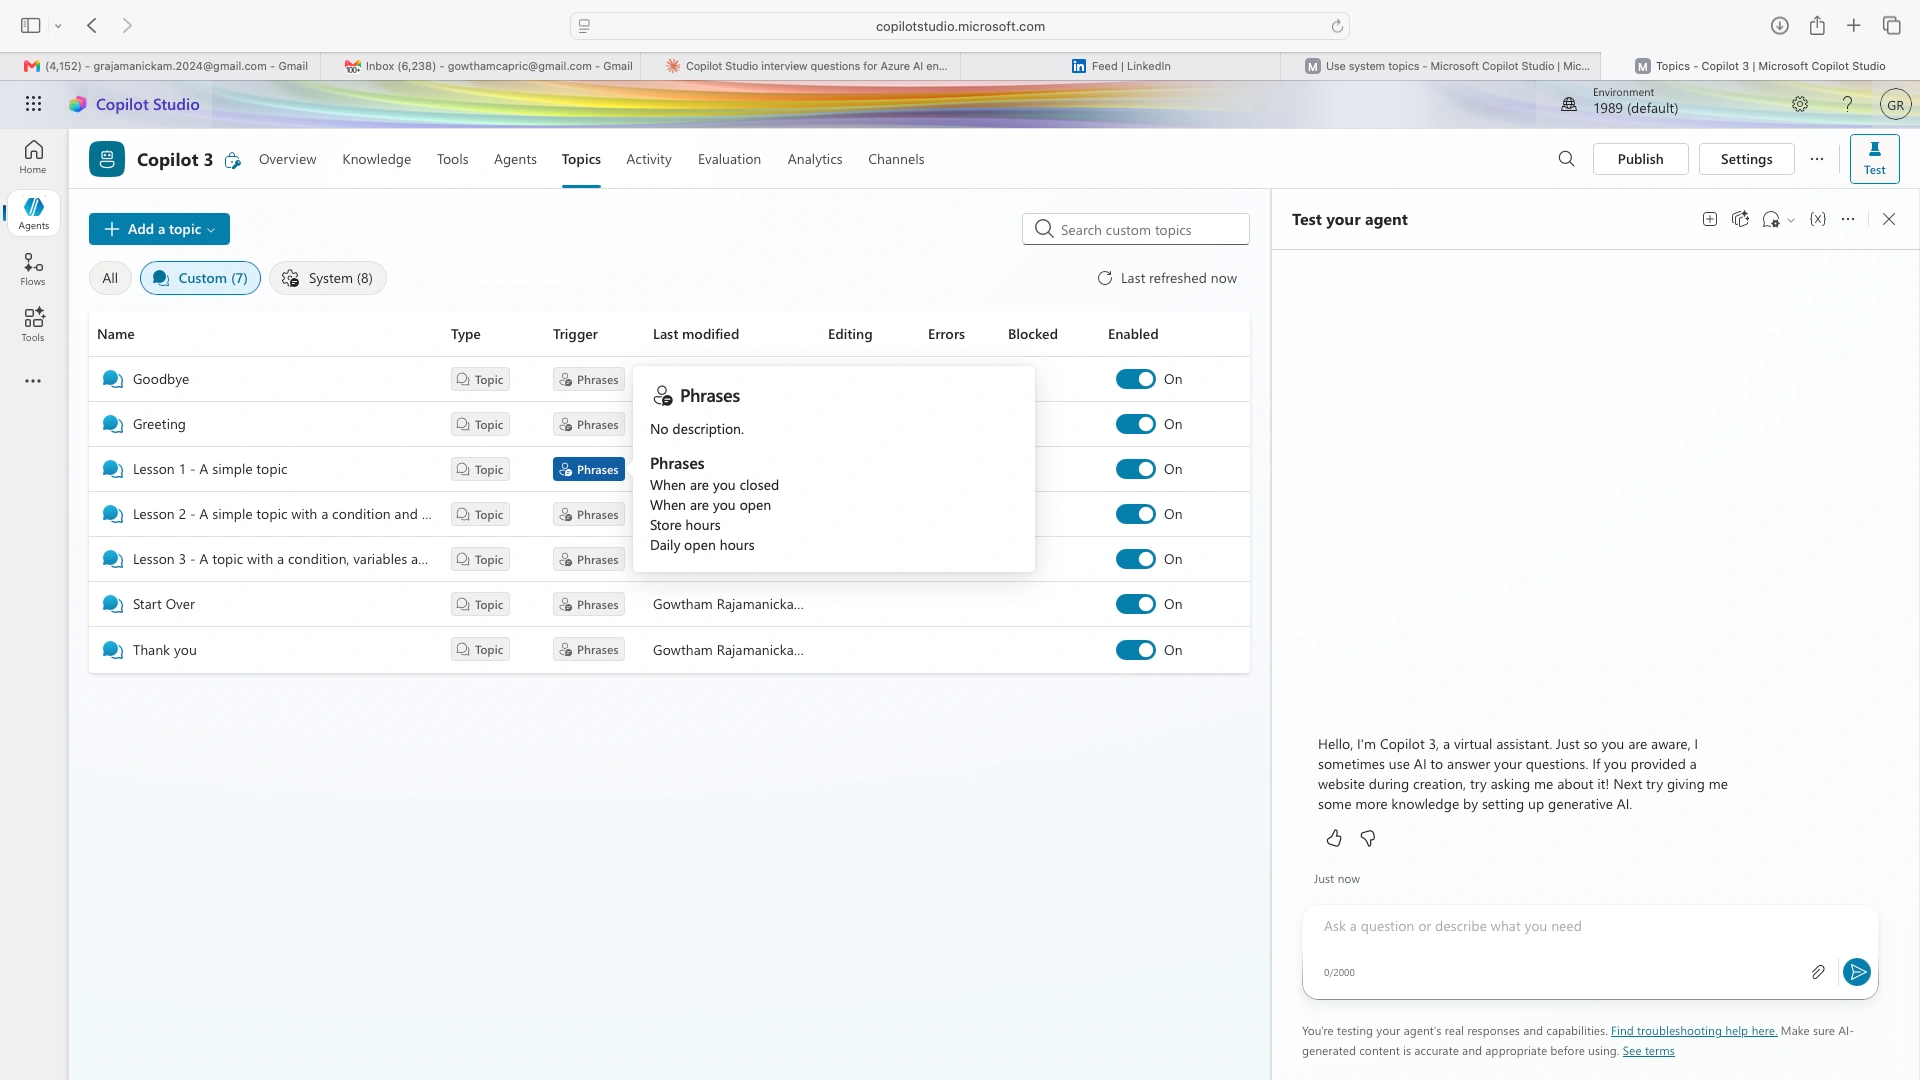This screenshot has height=1080, width=1920.
Task: Open the browser downloads icon
Action: [x=1780, y=26]
